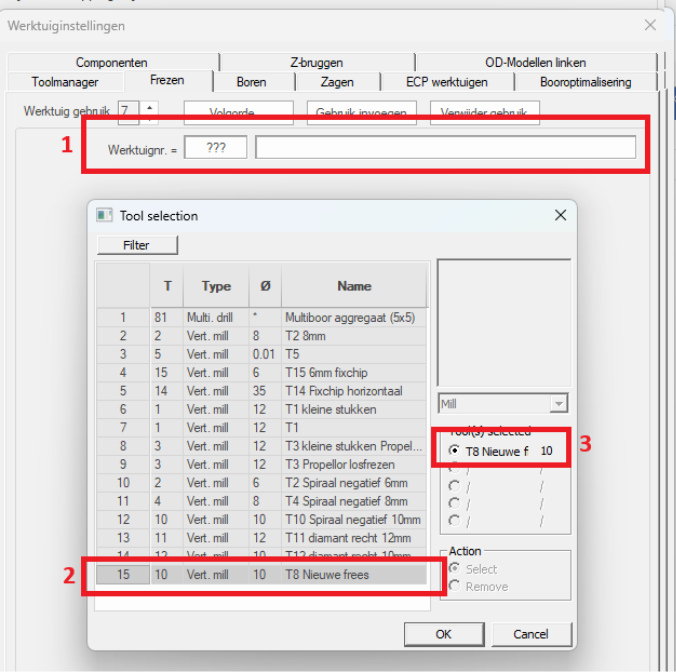Click the Werktuig gebruik number field

point(128,113)
